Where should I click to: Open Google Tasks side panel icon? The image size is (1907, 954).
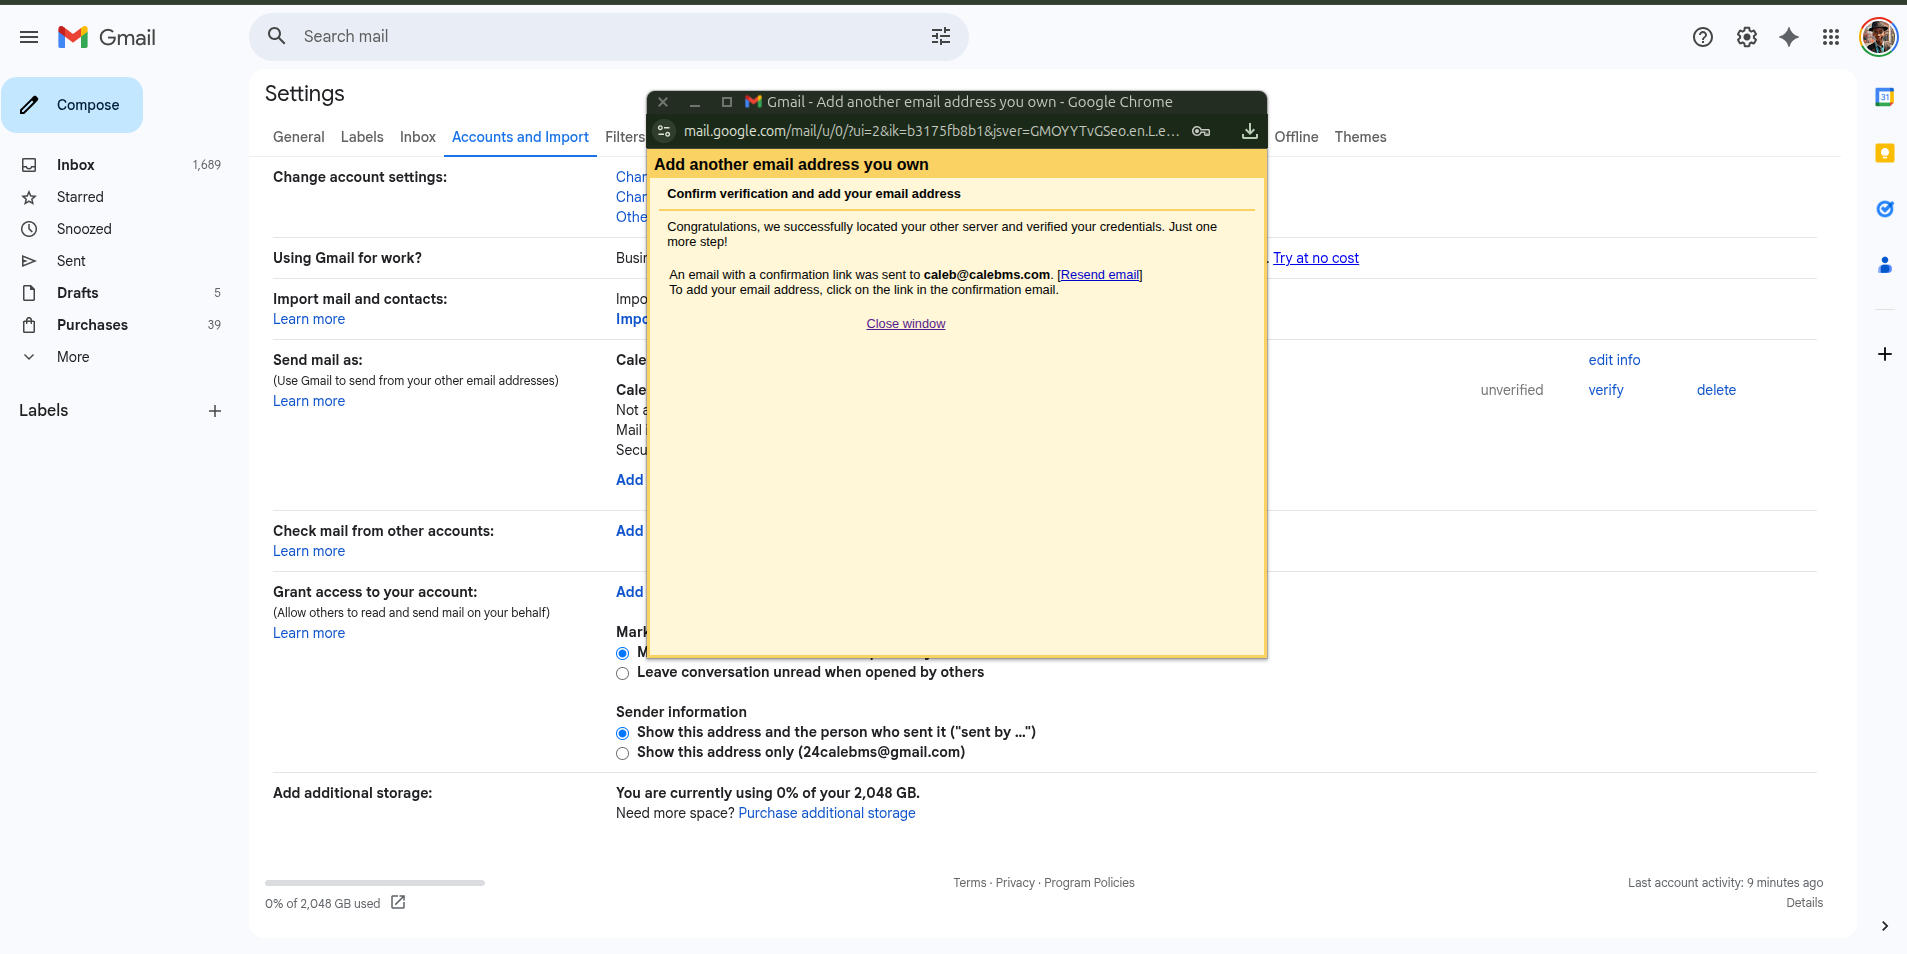pos(1885,209)
